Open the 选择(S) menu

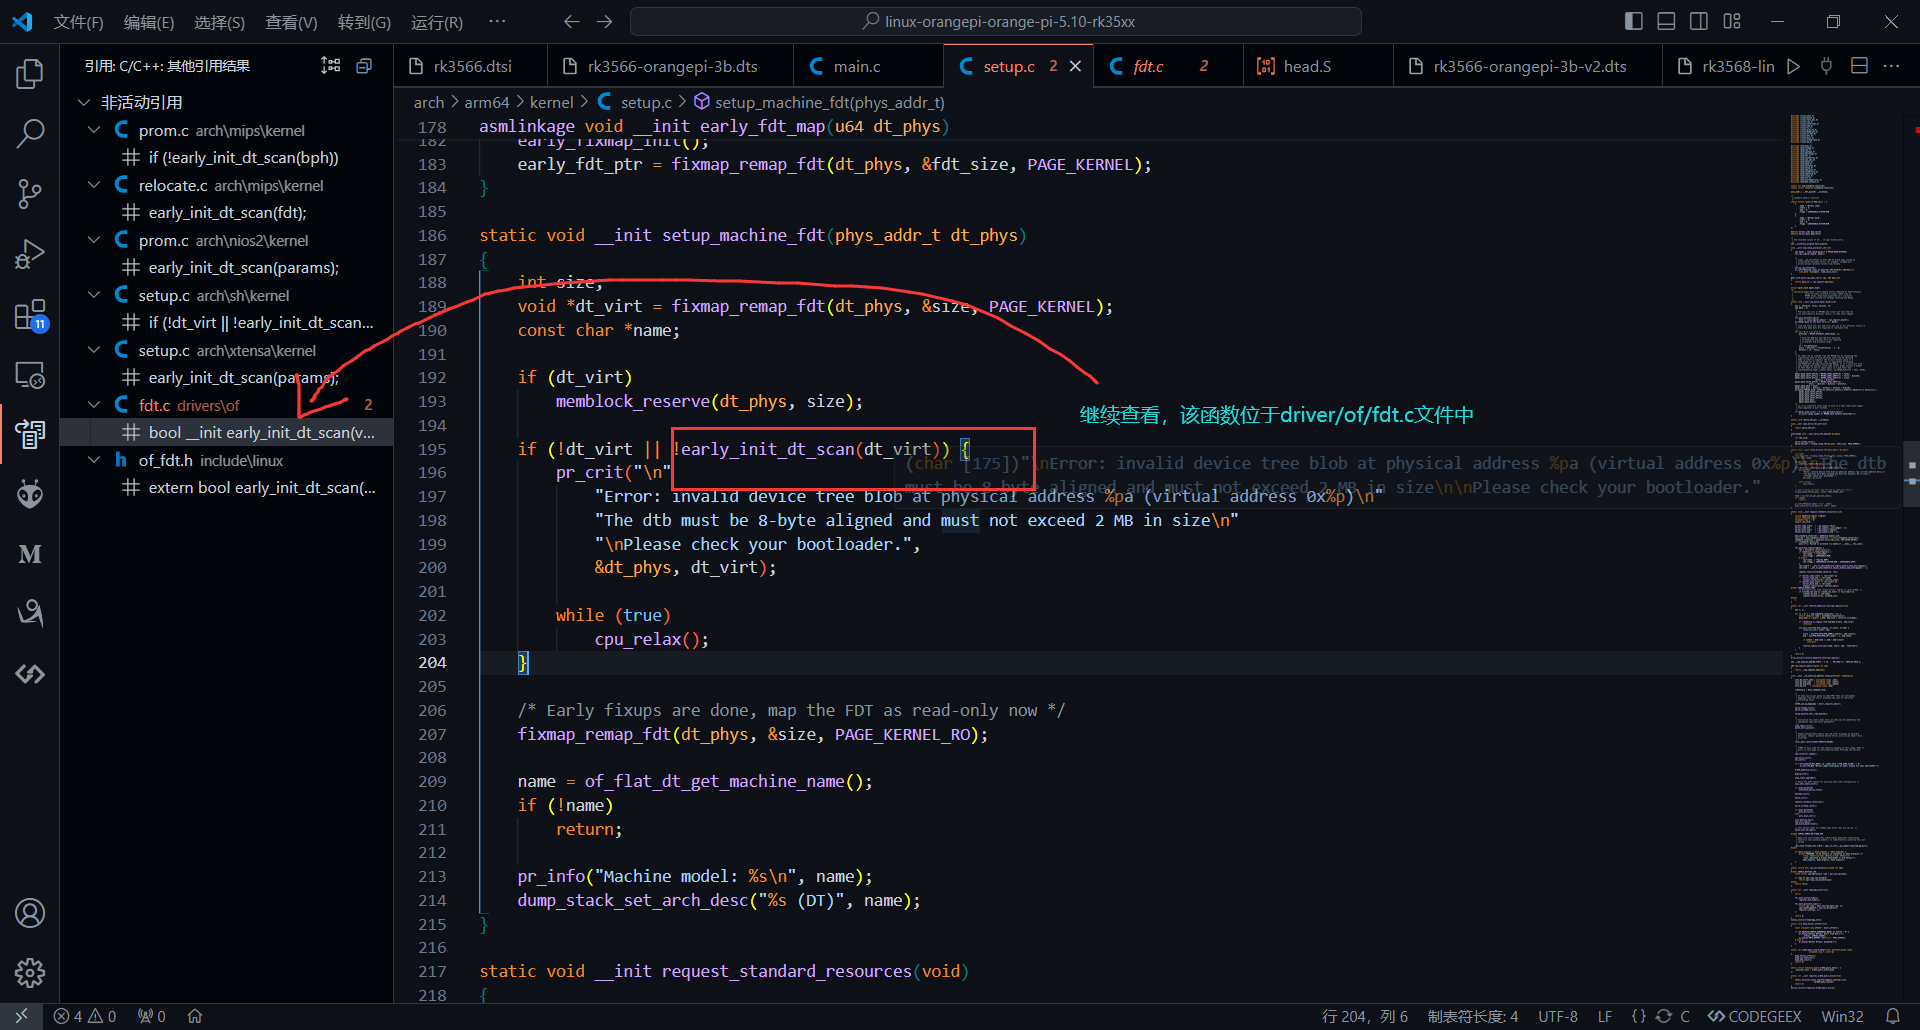[219, 22]
